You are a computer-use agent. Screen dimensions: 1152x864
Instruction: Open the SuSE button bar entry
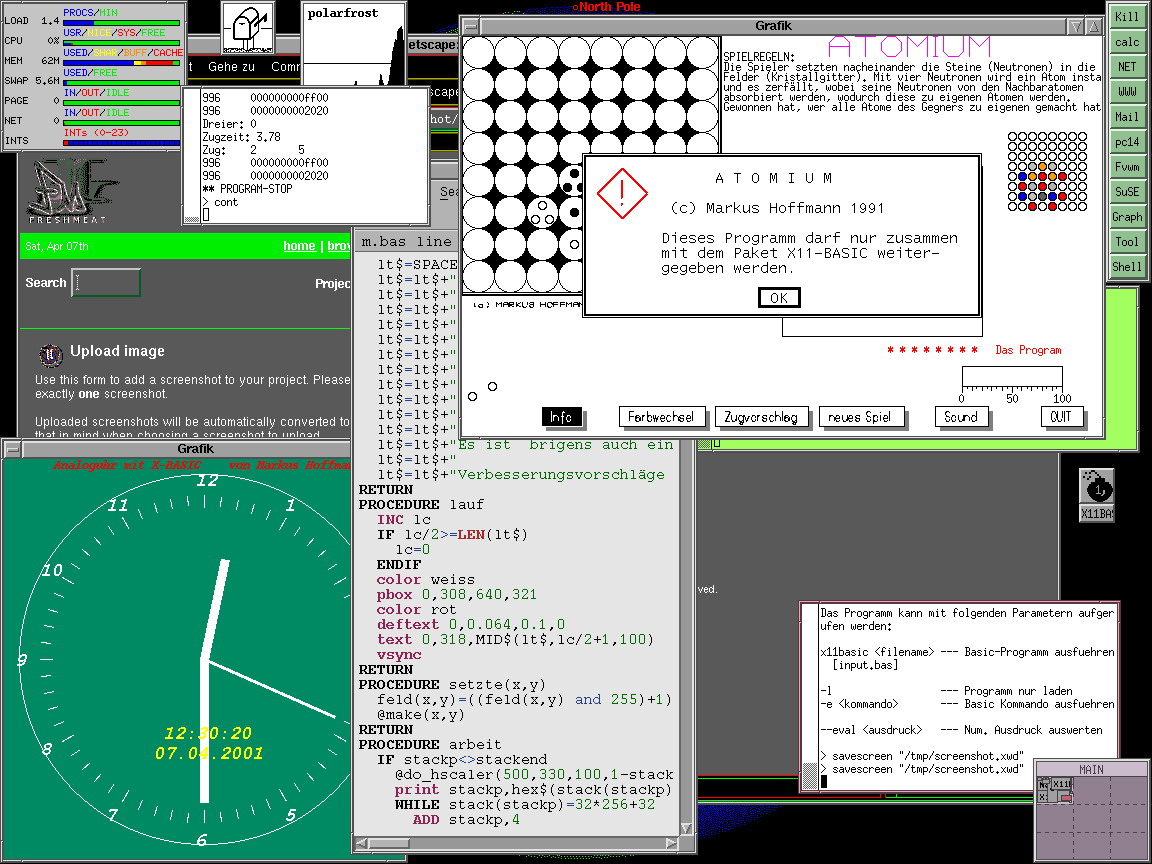click(1127, 192)
